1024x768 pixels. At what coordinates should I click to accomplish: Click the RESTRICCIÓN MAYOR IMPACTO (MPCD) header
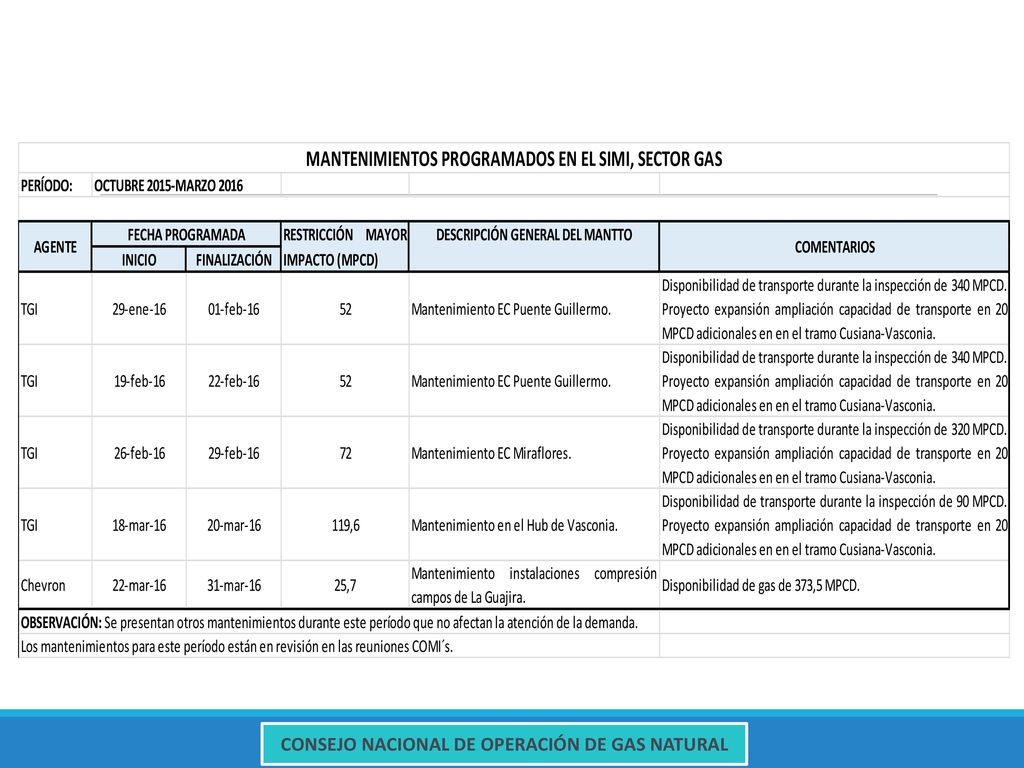[345, 247]
